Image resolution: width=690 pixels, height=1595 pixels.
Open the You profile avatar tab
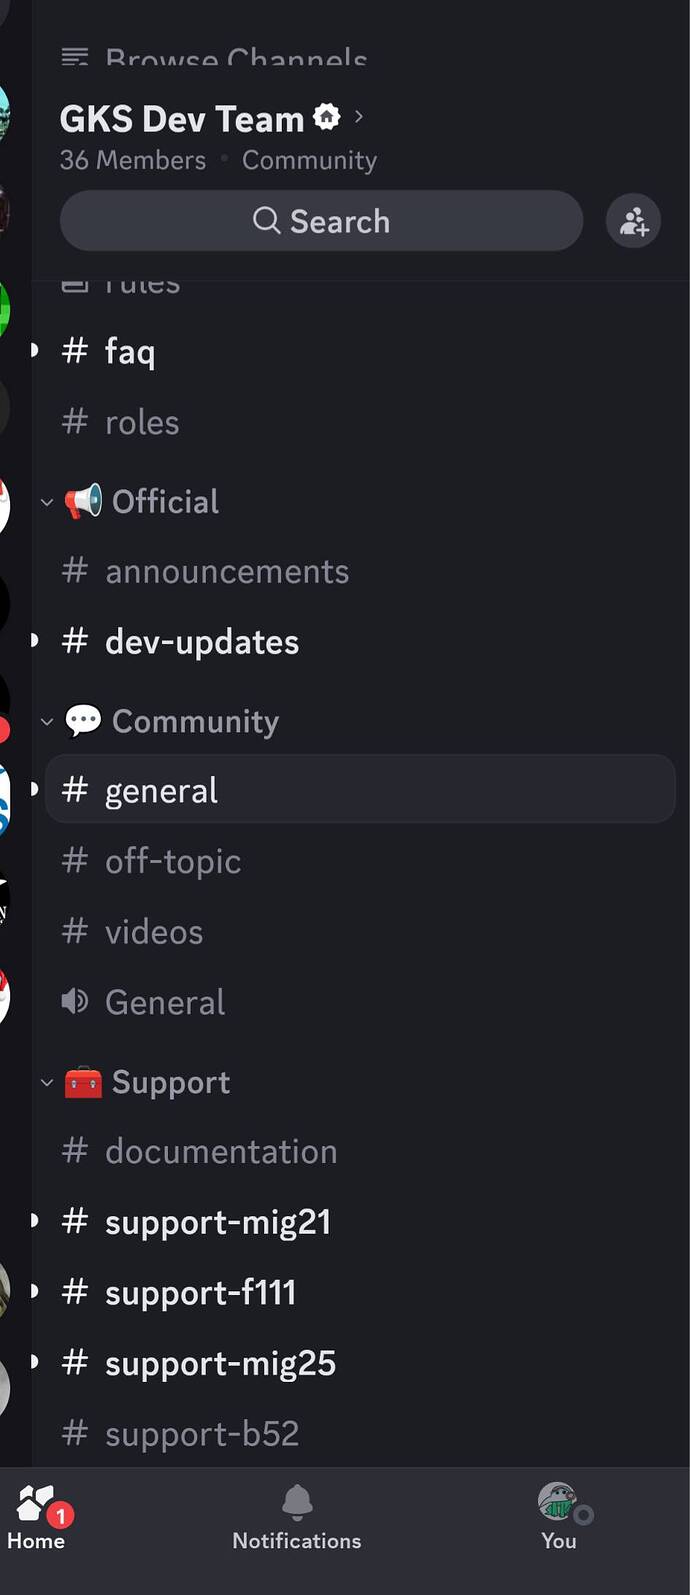(x=558, y=1516)
